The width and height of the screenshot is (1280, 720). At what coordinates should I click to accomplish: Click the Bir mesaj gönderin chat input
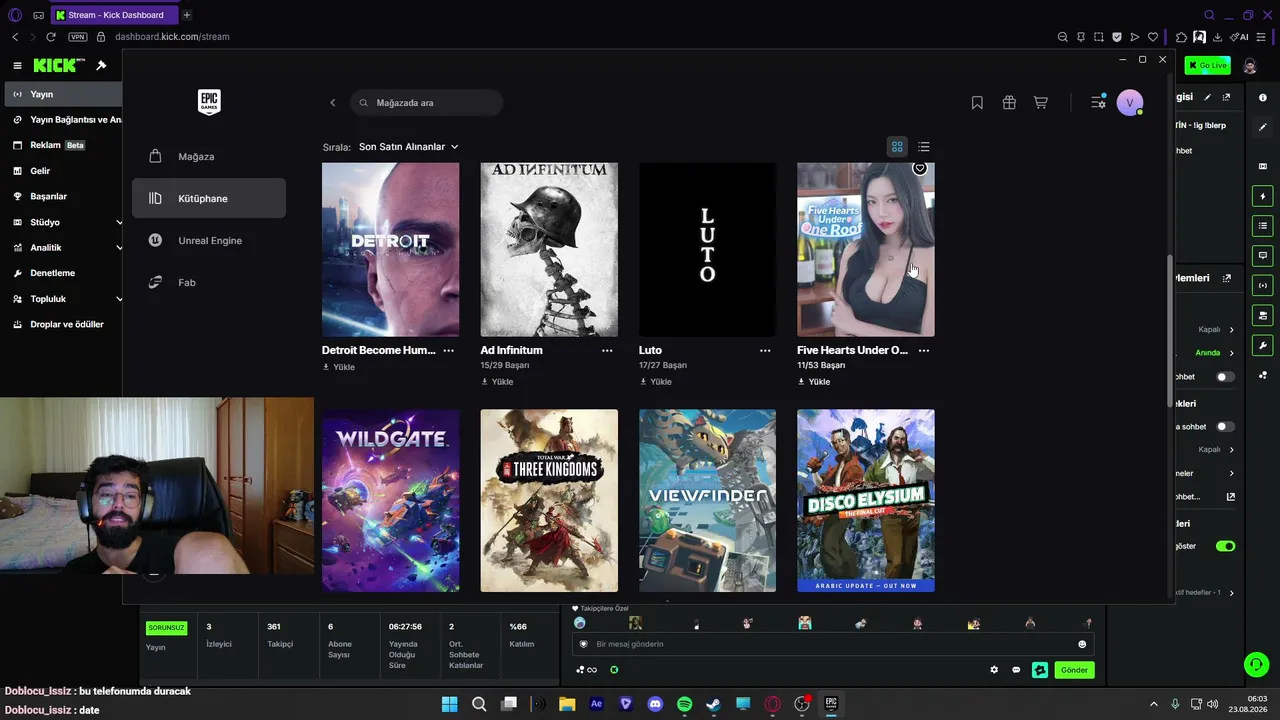click(832, 644)
